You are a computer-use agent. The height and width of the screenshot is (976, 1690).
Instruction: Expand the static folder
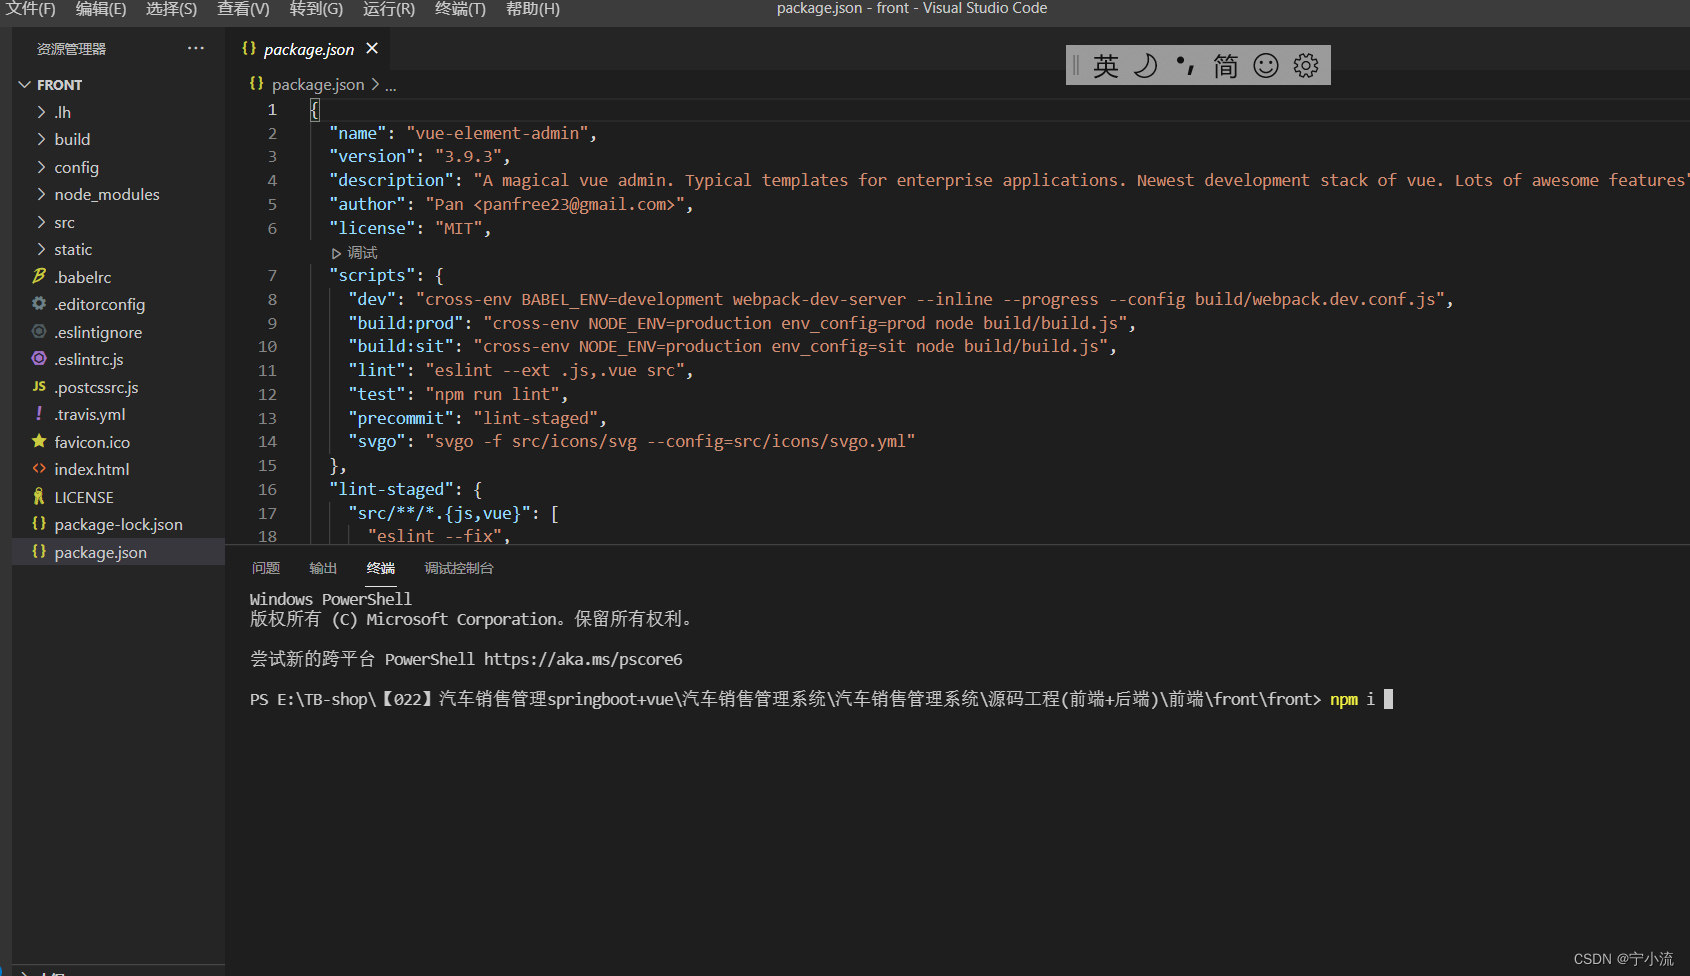click(x=120, y=249)
